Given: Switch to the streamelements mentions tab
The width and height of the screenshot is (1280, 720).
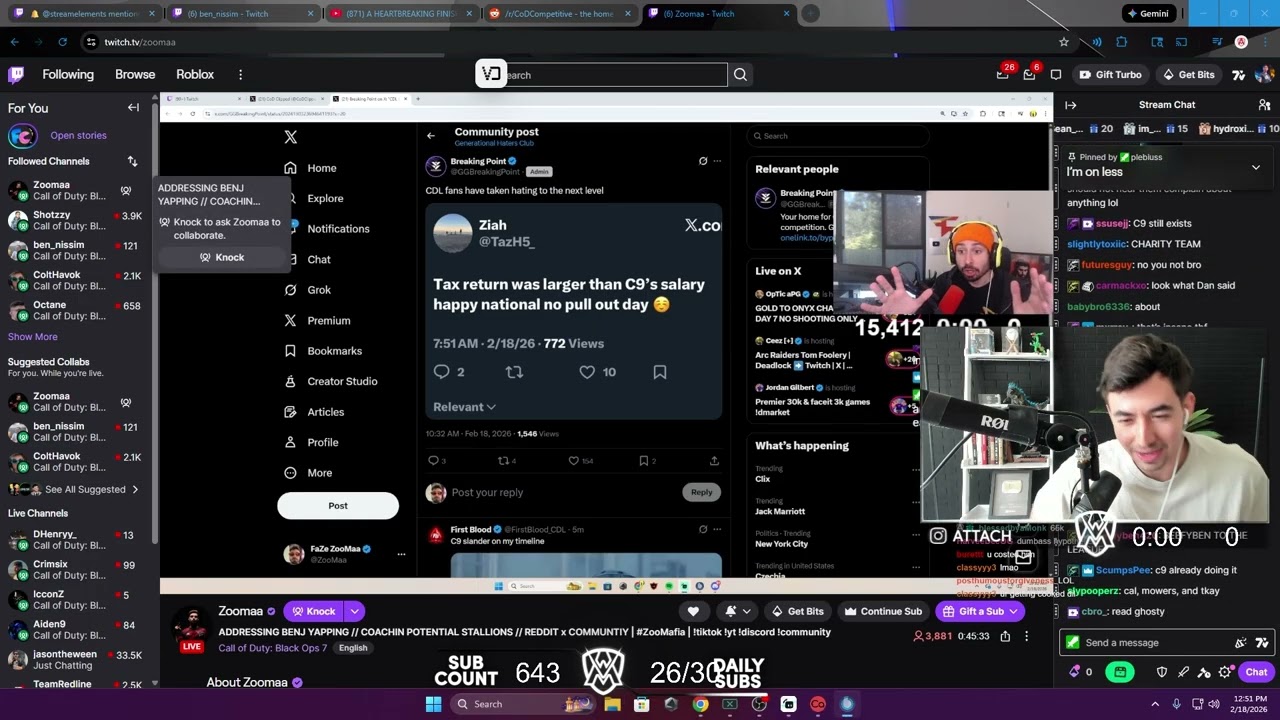Looking at the screenshot, I should pyautogui.click(x=84, y=14).
